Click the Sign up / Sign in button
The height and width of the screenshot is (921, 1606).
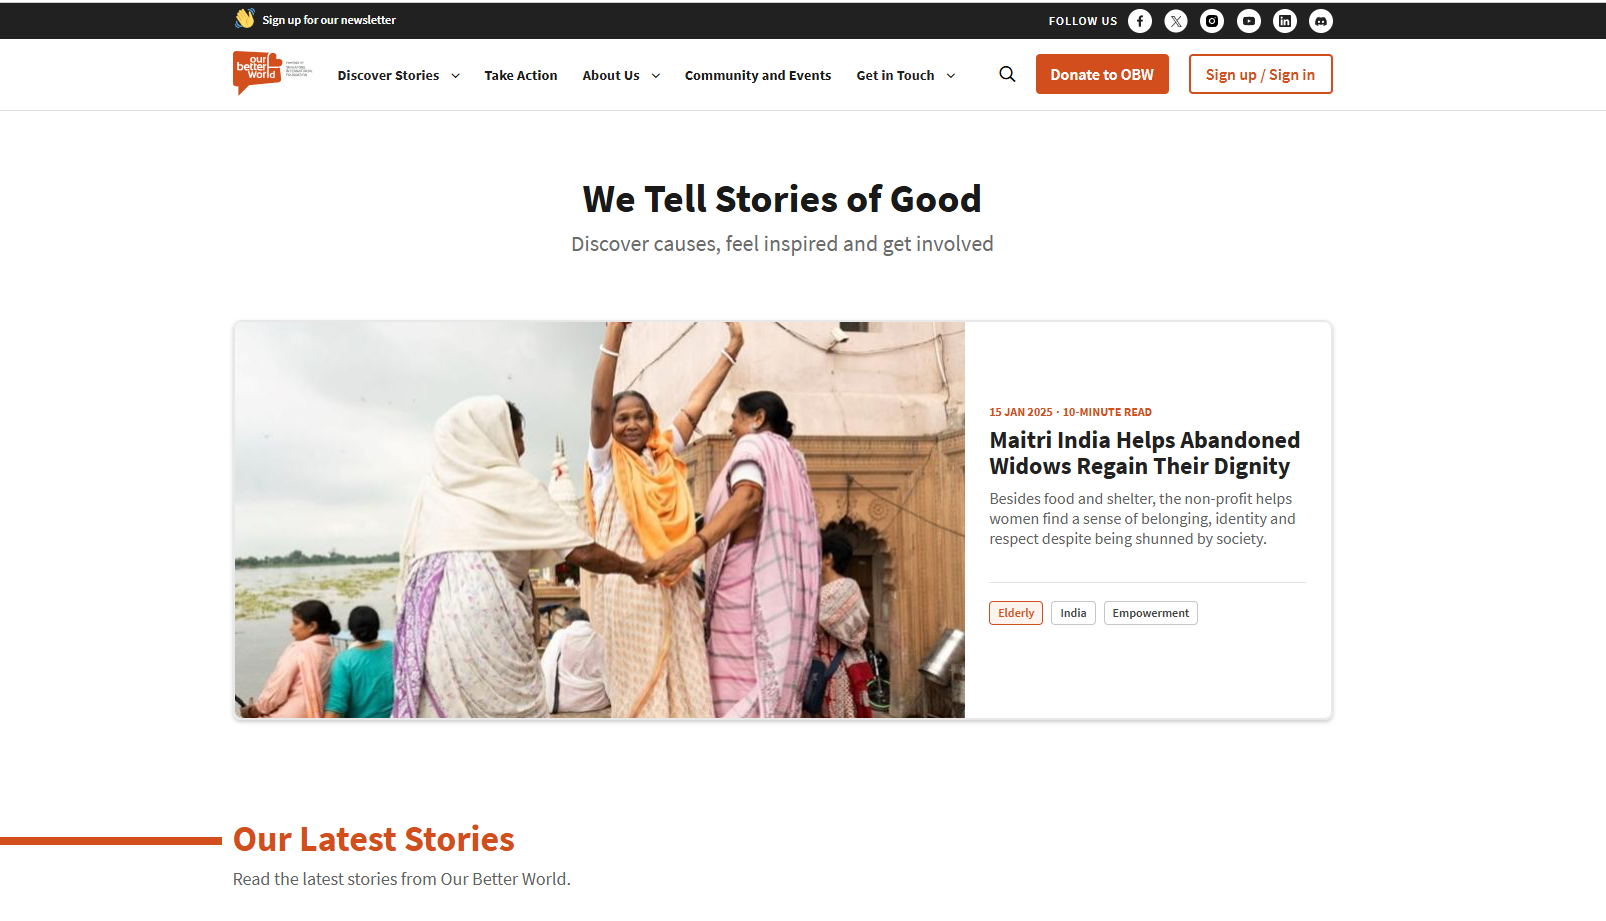[1260, 74]
